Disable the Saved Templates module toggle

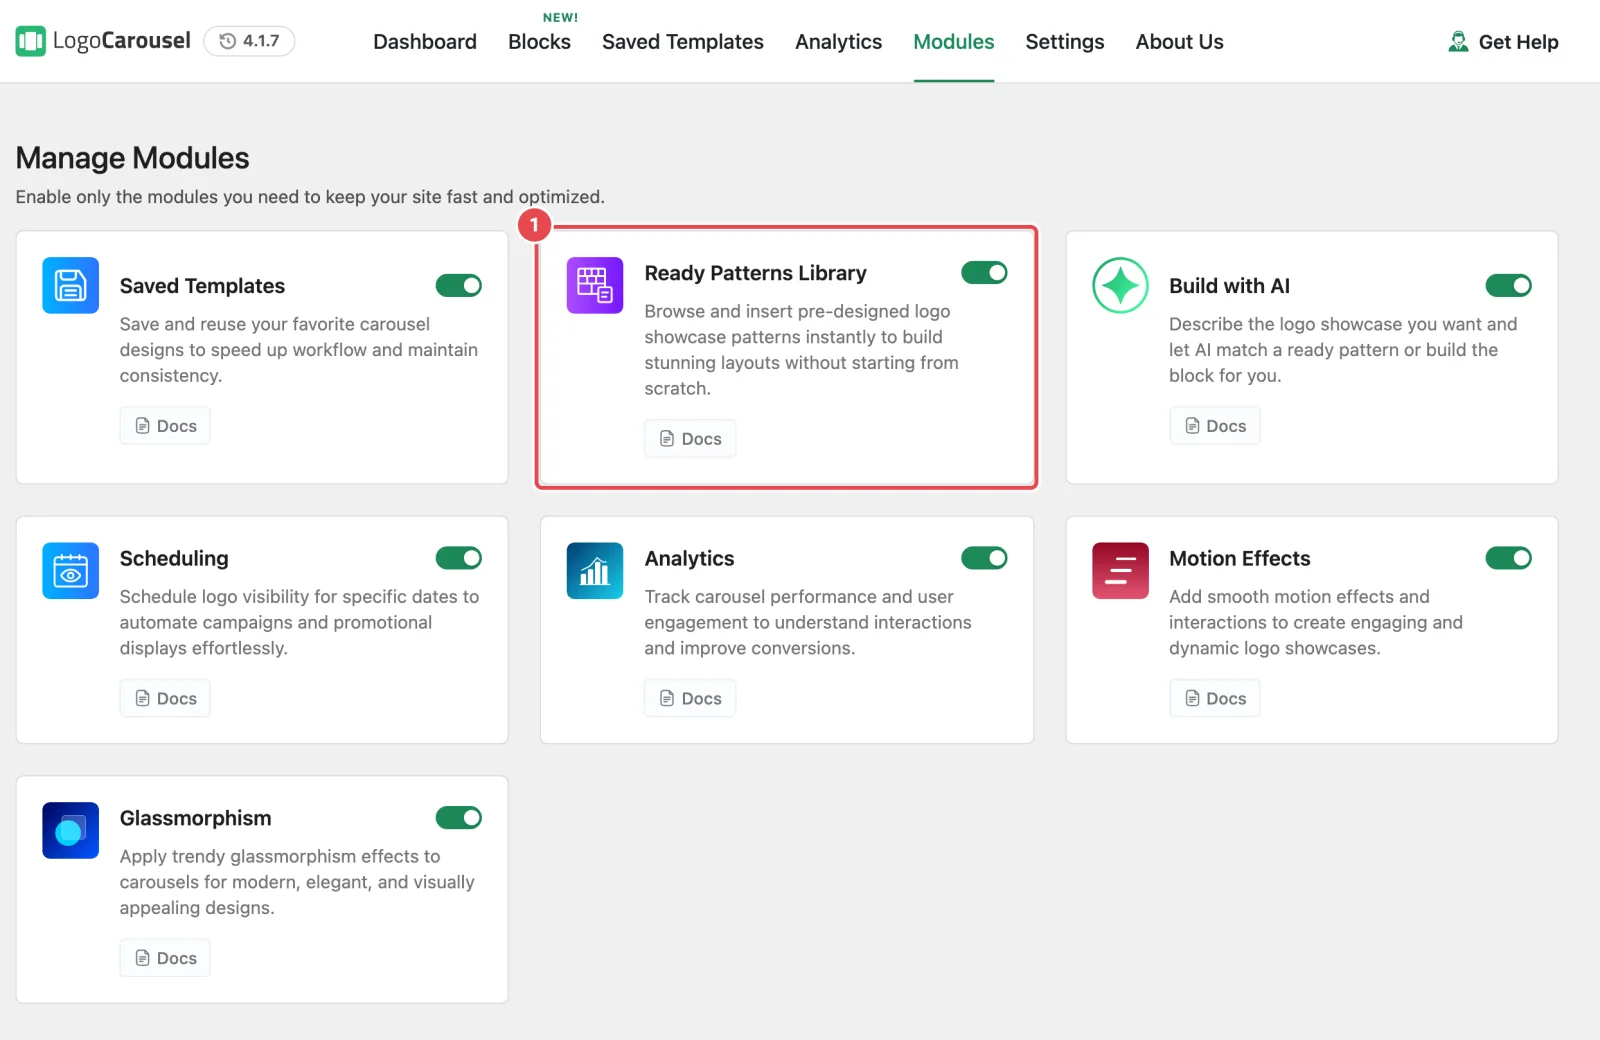[x=459, y=286]
